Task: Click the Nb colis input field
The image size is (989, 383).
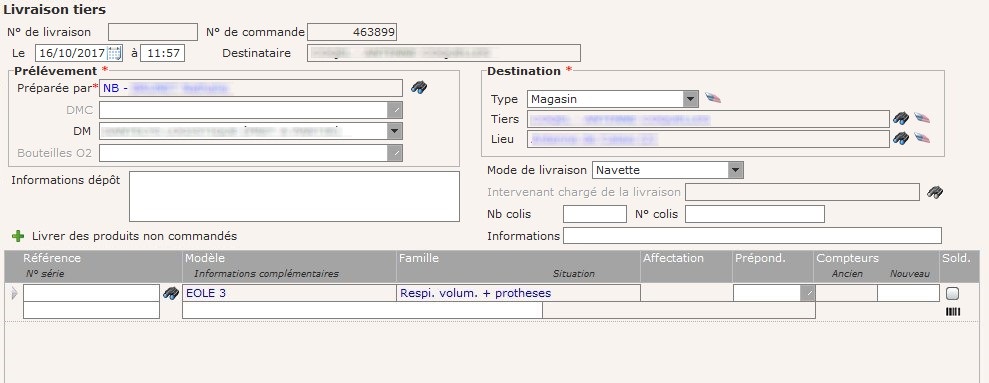Action: click(x=595, y=215)
